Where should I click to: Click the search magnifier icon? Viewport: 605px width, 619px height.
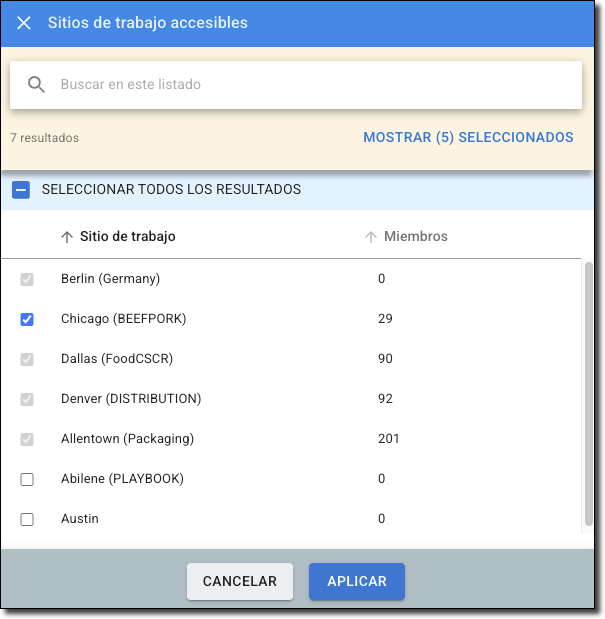pos(37,85)
